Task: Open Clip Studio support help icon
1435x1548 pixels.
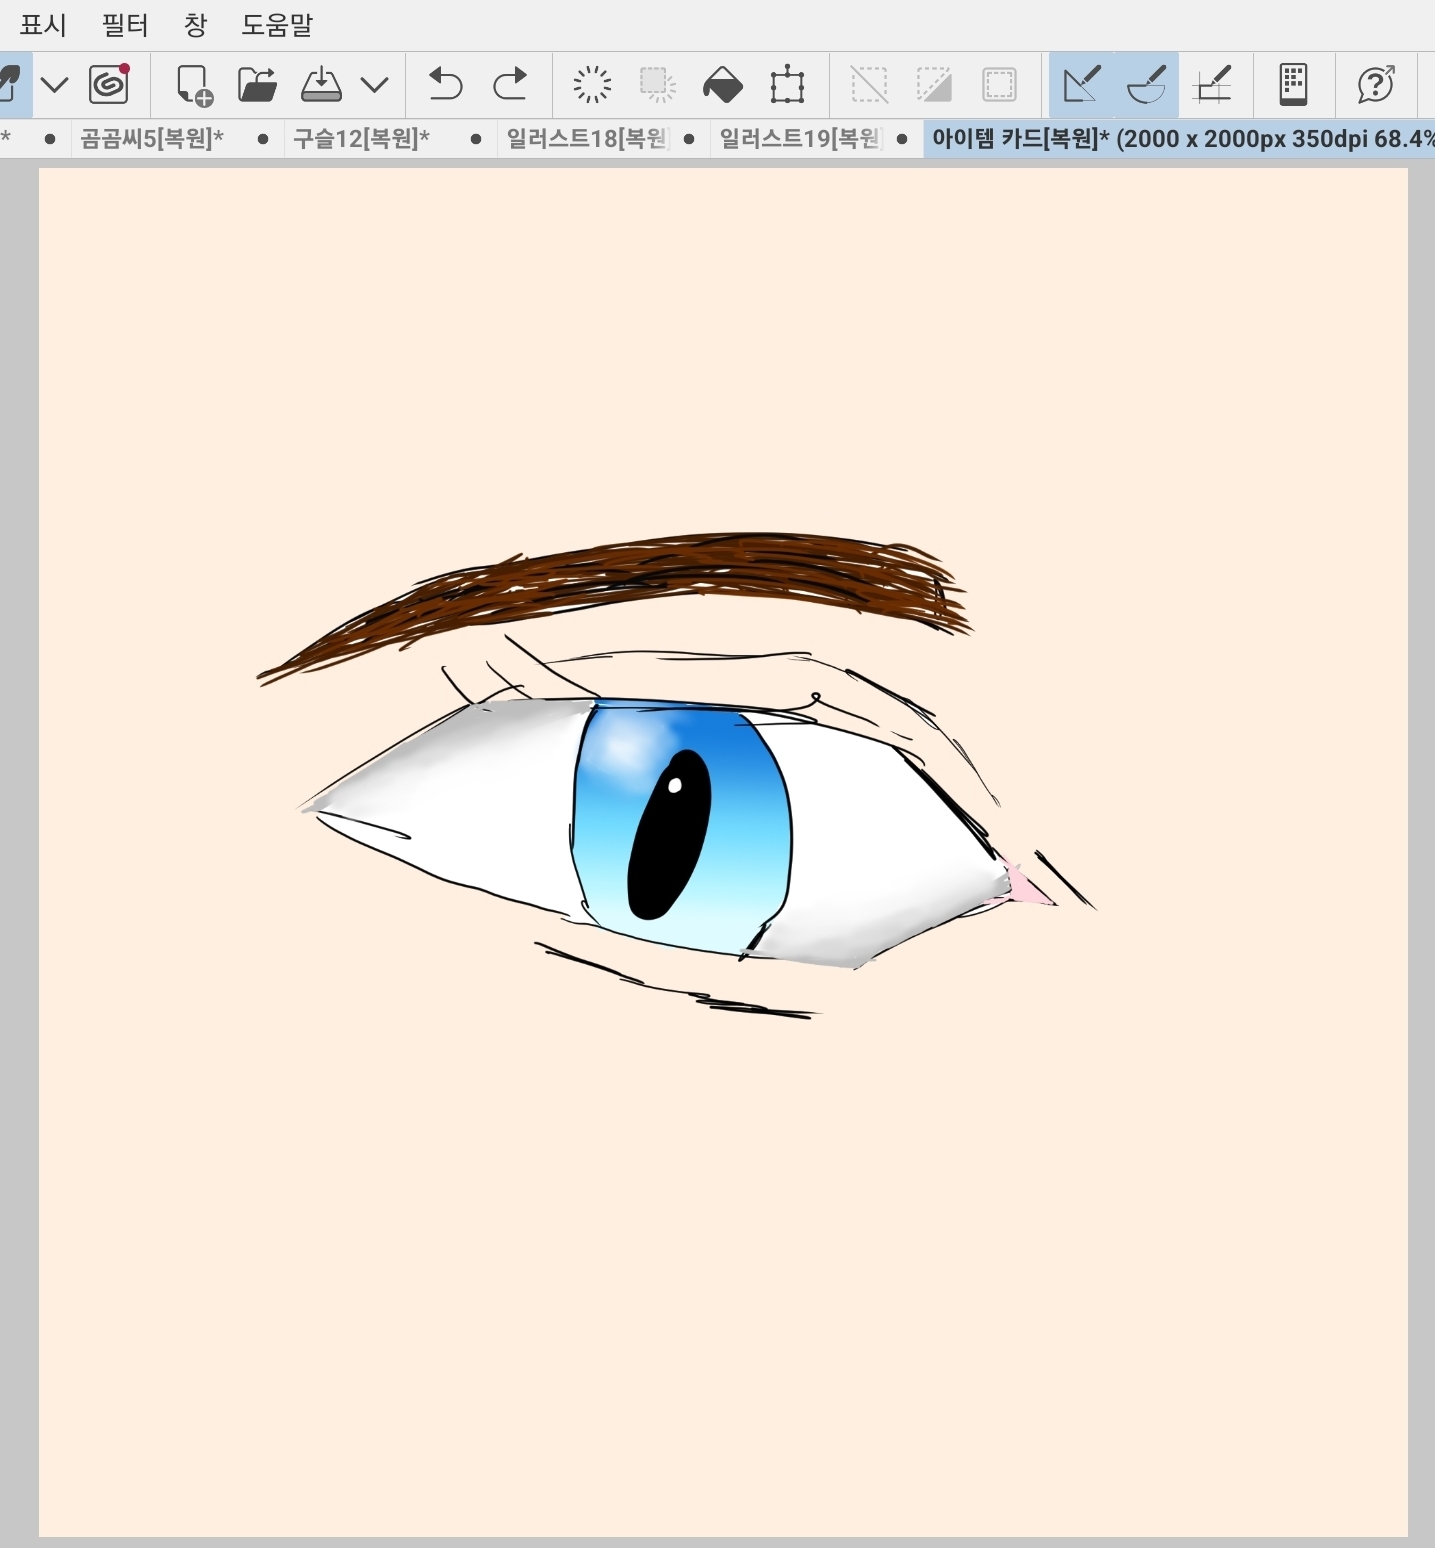Action: coord(1376,85)
